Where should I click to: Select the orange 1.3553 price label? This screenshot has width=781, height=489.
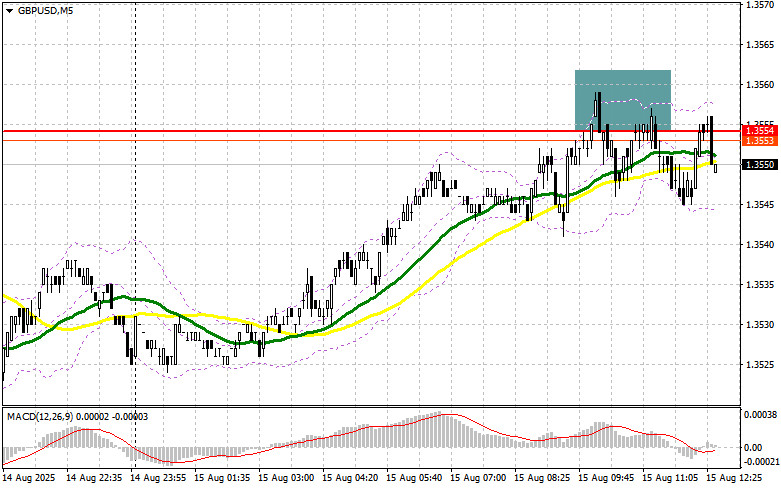[x=760, y=141]
